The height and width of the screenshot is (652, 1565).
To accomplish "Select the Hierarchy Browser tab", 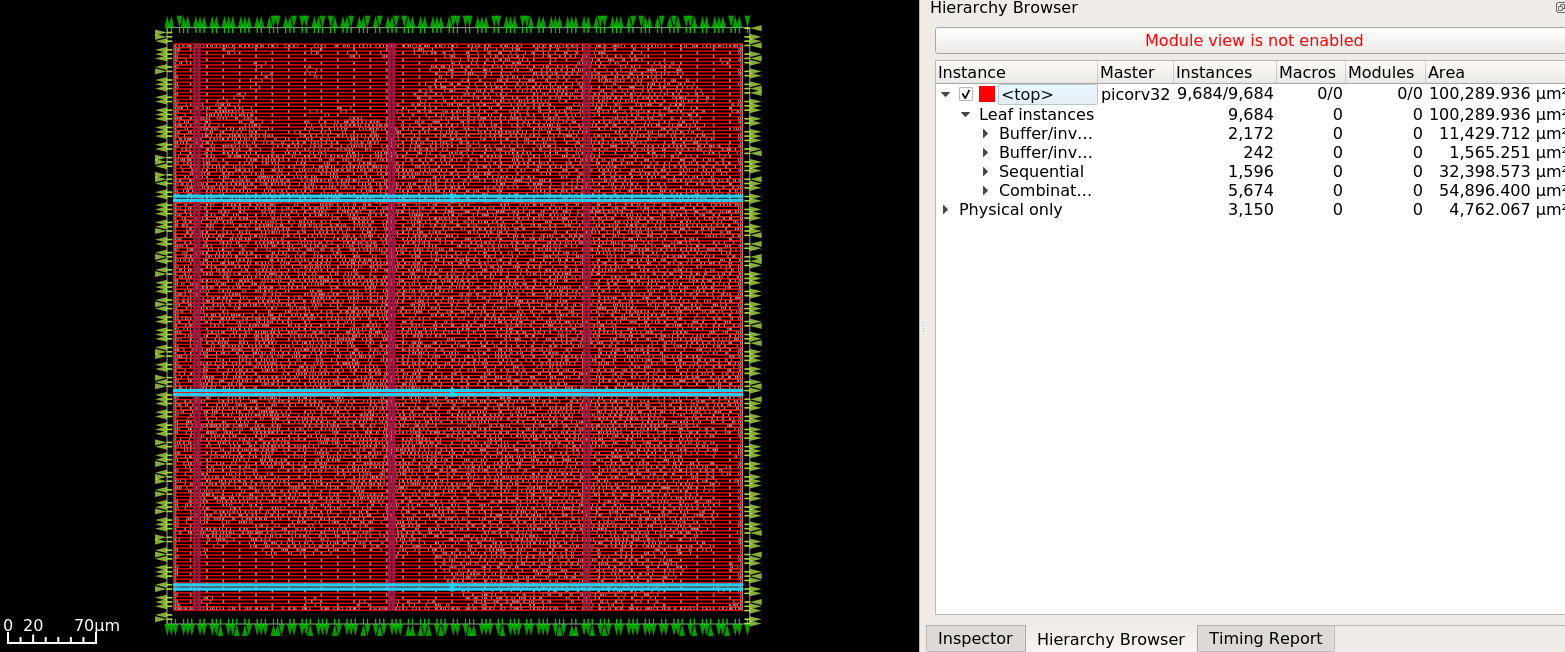I will (x=1110, y=637).
